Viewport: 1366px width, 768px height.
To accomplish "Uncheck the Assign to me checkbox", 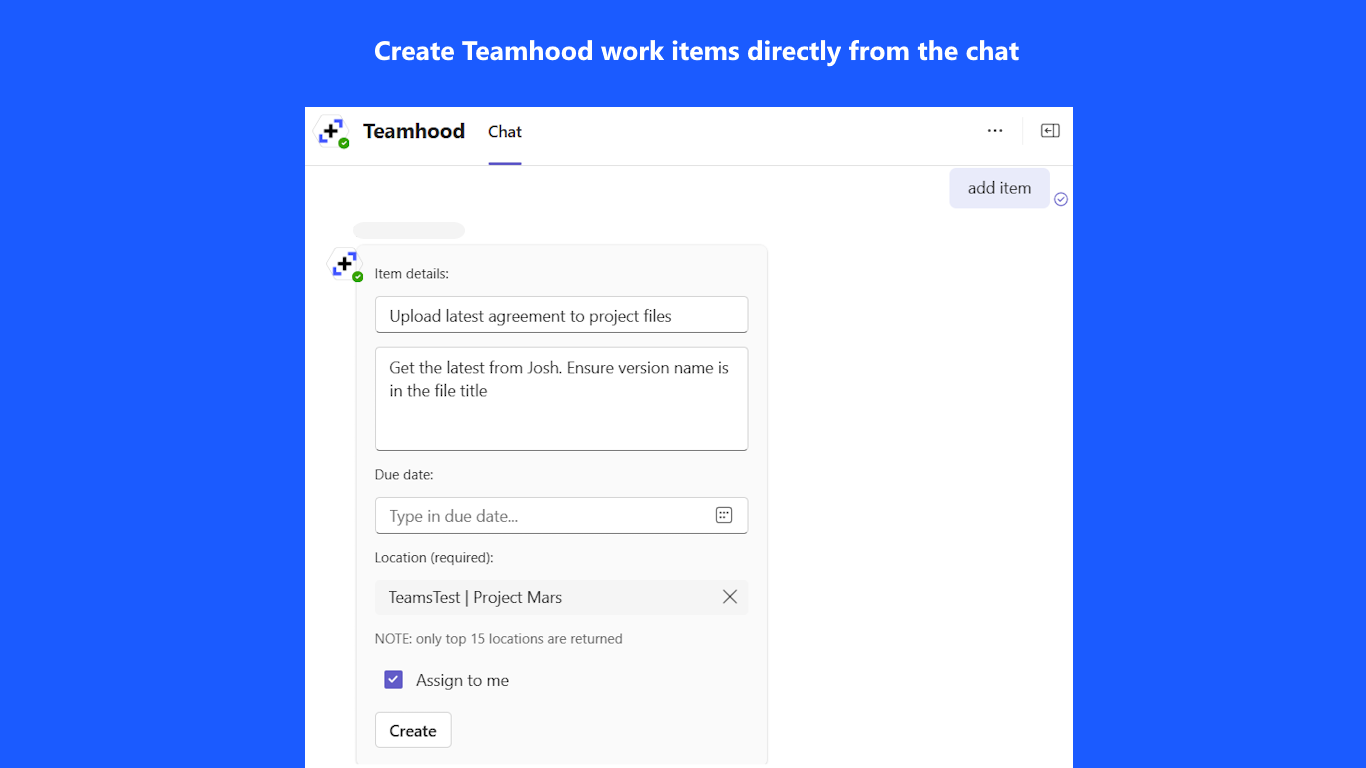I will (x=394, y=680).
